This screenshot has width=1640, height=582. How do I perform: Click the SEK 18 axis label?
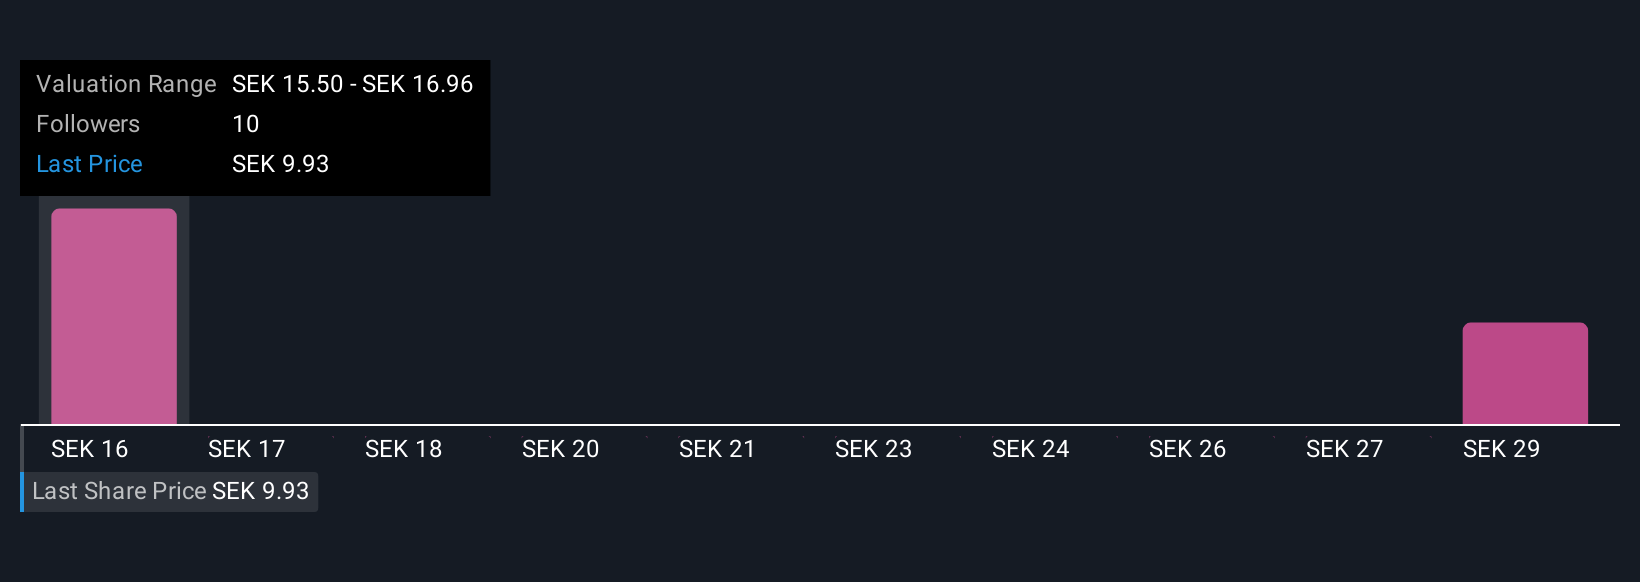click(x=403, y=449)
